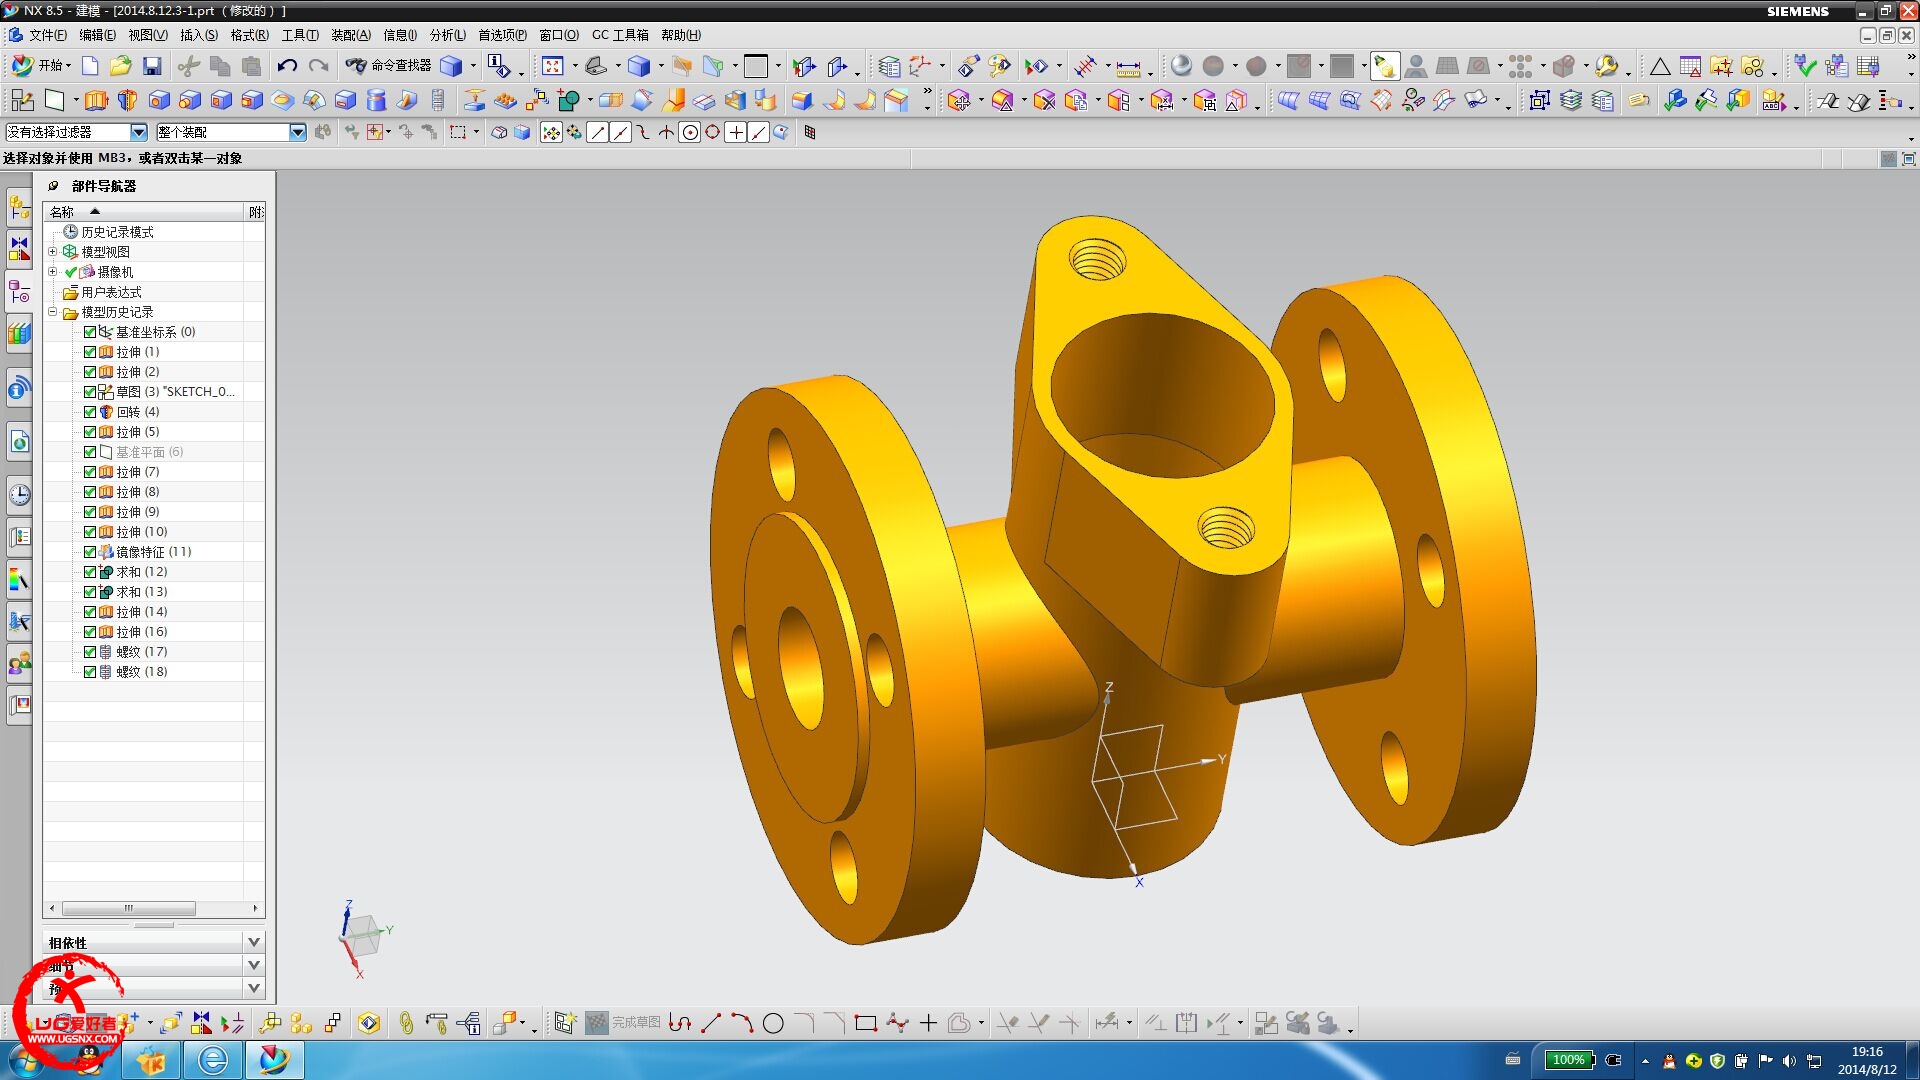The height and width of the screenshot is (1080, 1920).
Task: Click the 完成草图 finish sketch button
Action: point(624,1023)
